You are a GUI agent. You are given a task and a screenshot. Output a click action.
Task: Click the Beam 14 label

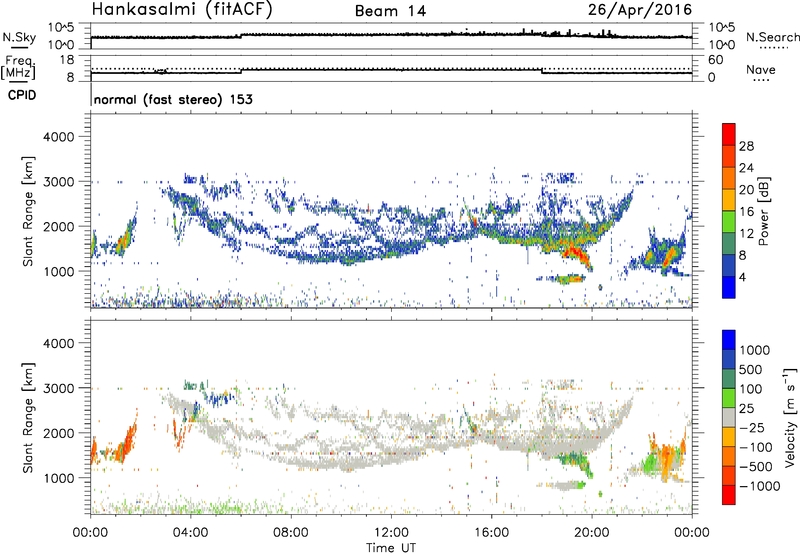[390, 11]
